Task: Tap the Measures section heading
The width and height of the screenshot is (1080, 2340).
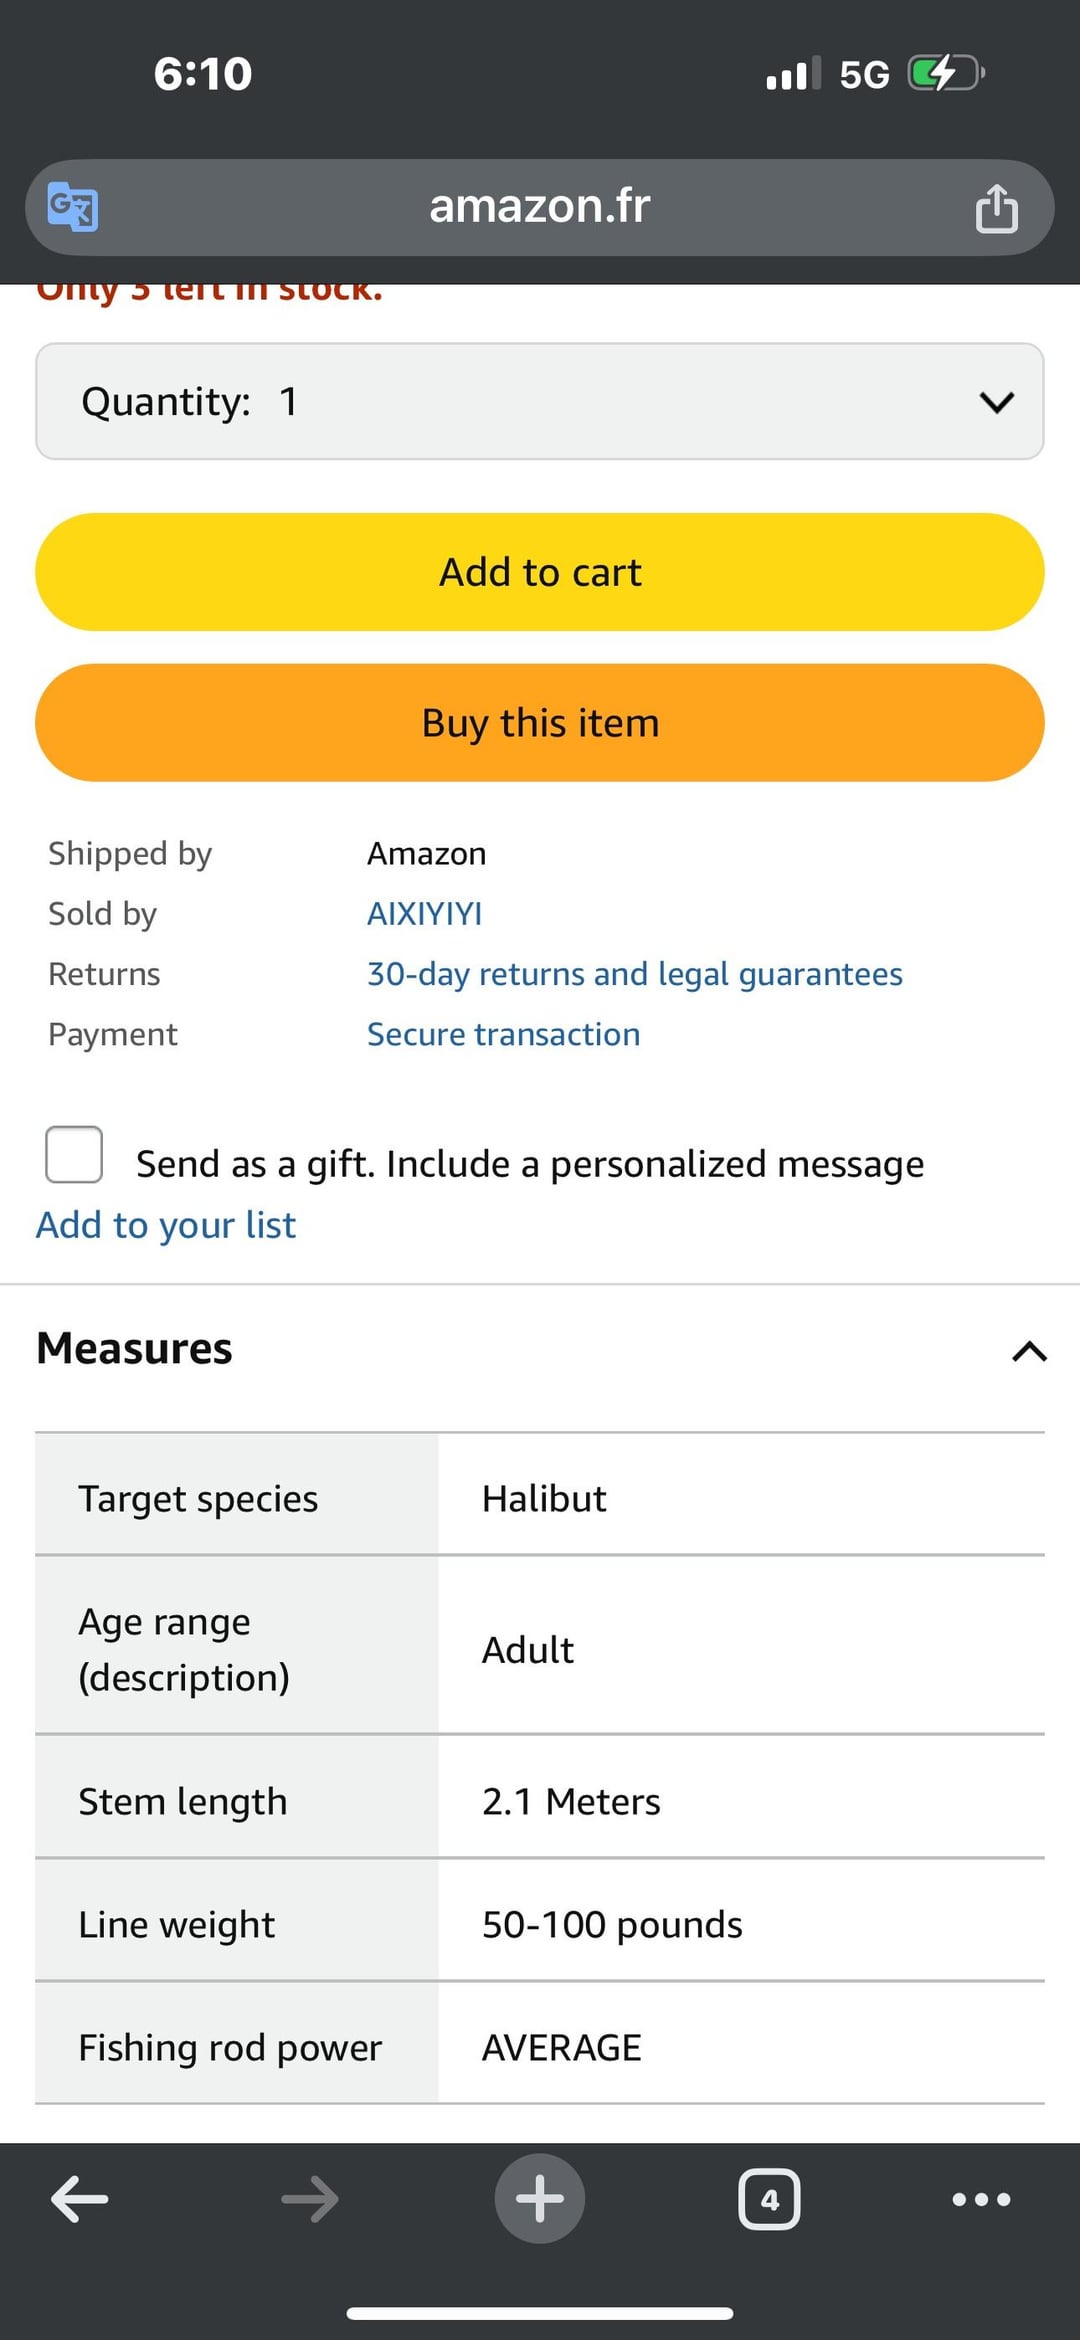Action: (135, 1348)
